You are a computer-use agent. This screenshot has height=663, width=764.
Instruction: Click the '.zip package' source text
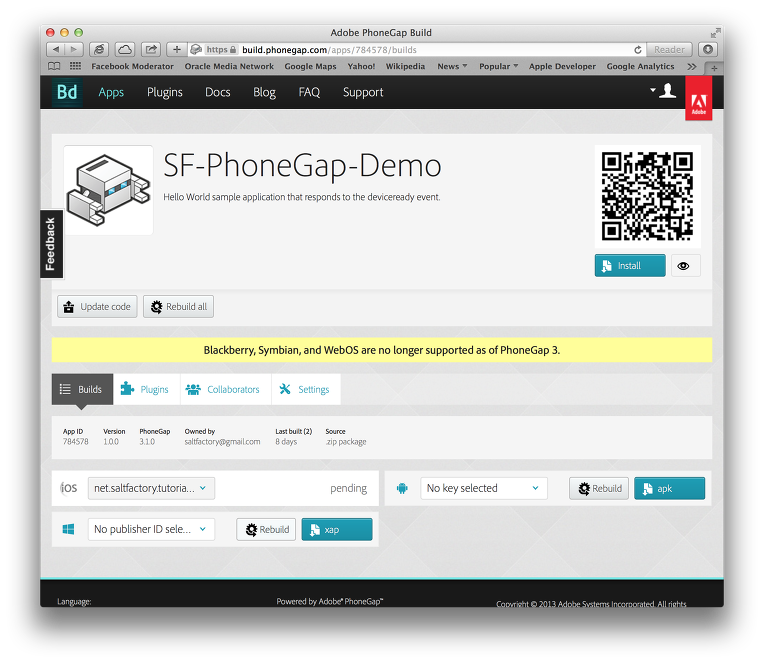pos(345,442)
